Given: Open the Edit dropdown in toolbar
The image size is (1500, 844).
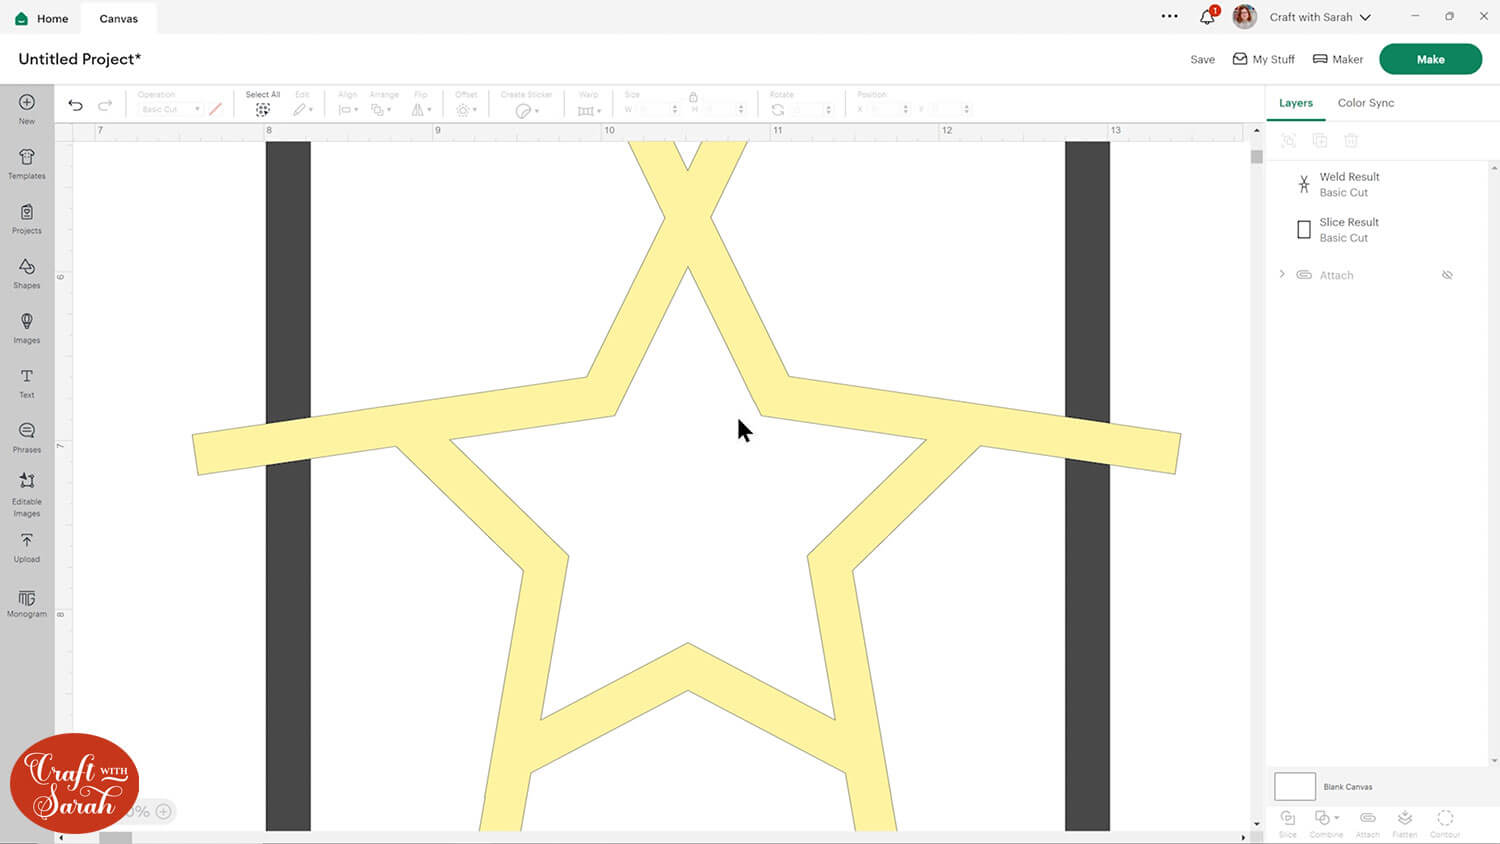Looking at the screenshot, I should pyautogui.click(x=303, y=109).
